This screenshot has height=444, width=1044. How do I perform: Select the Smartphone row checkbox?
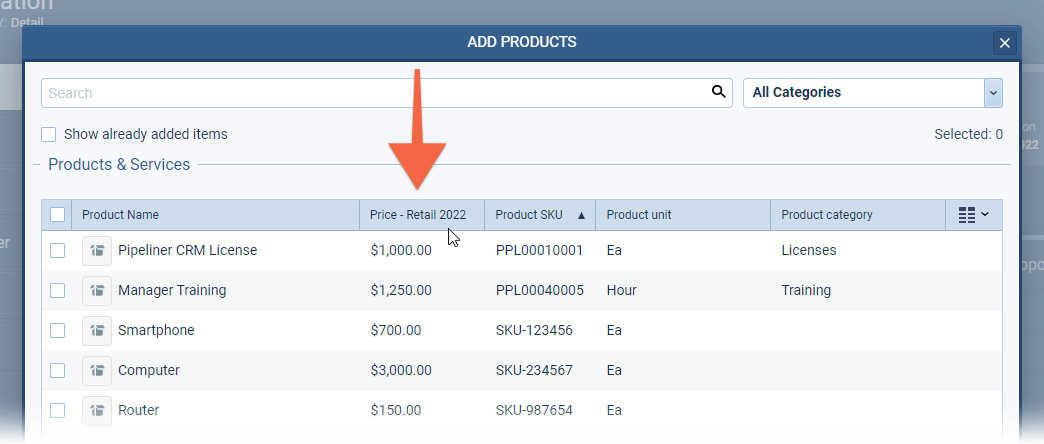(58, 330)
